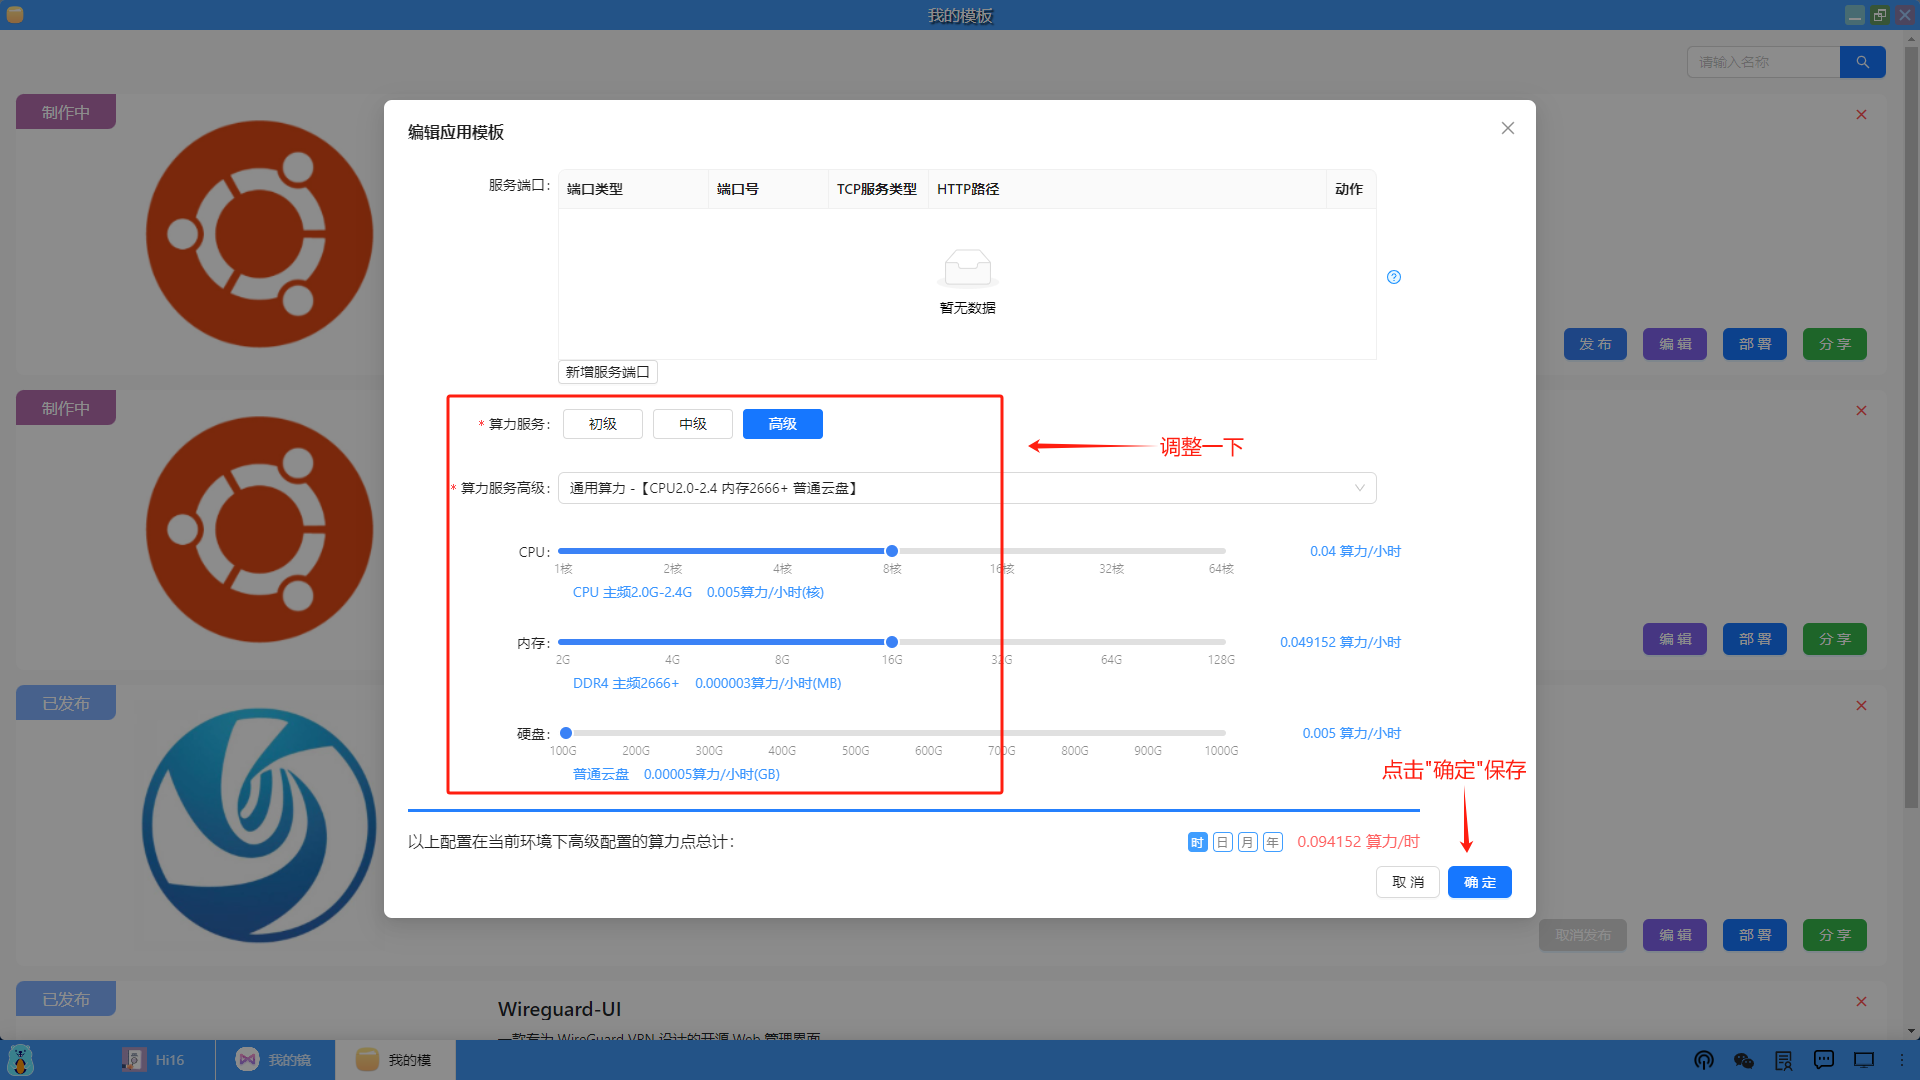Delete the Wireguard-UI template with red X
This screenshot has width=1920, height=1080.
1861,1001
